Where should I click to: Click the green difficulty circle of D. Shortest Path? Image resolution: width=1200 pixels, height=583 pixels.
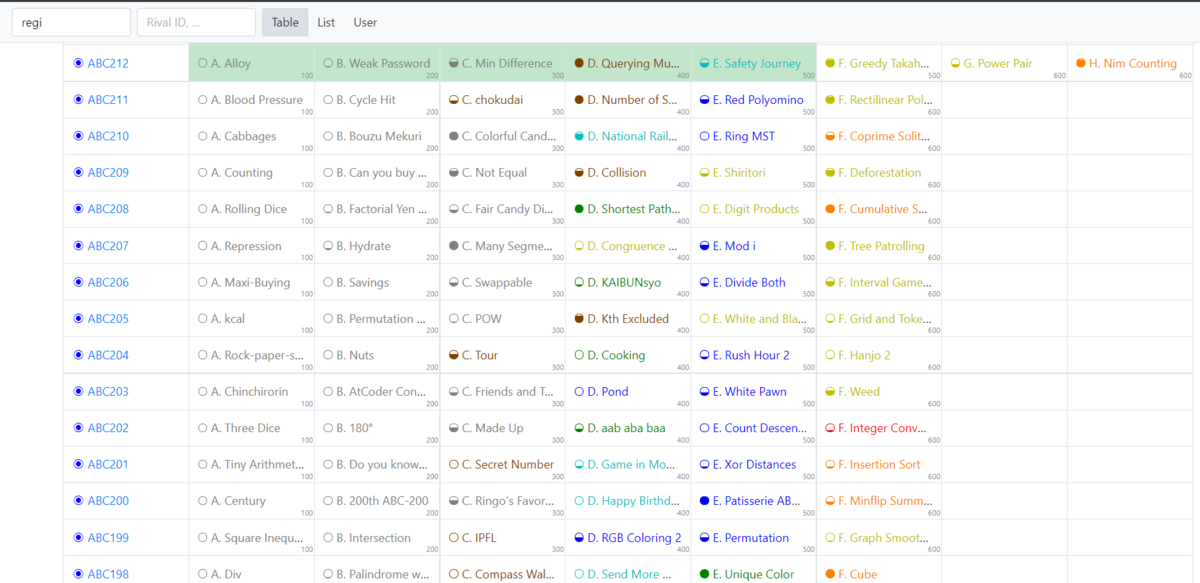click(x=579, y=209)
